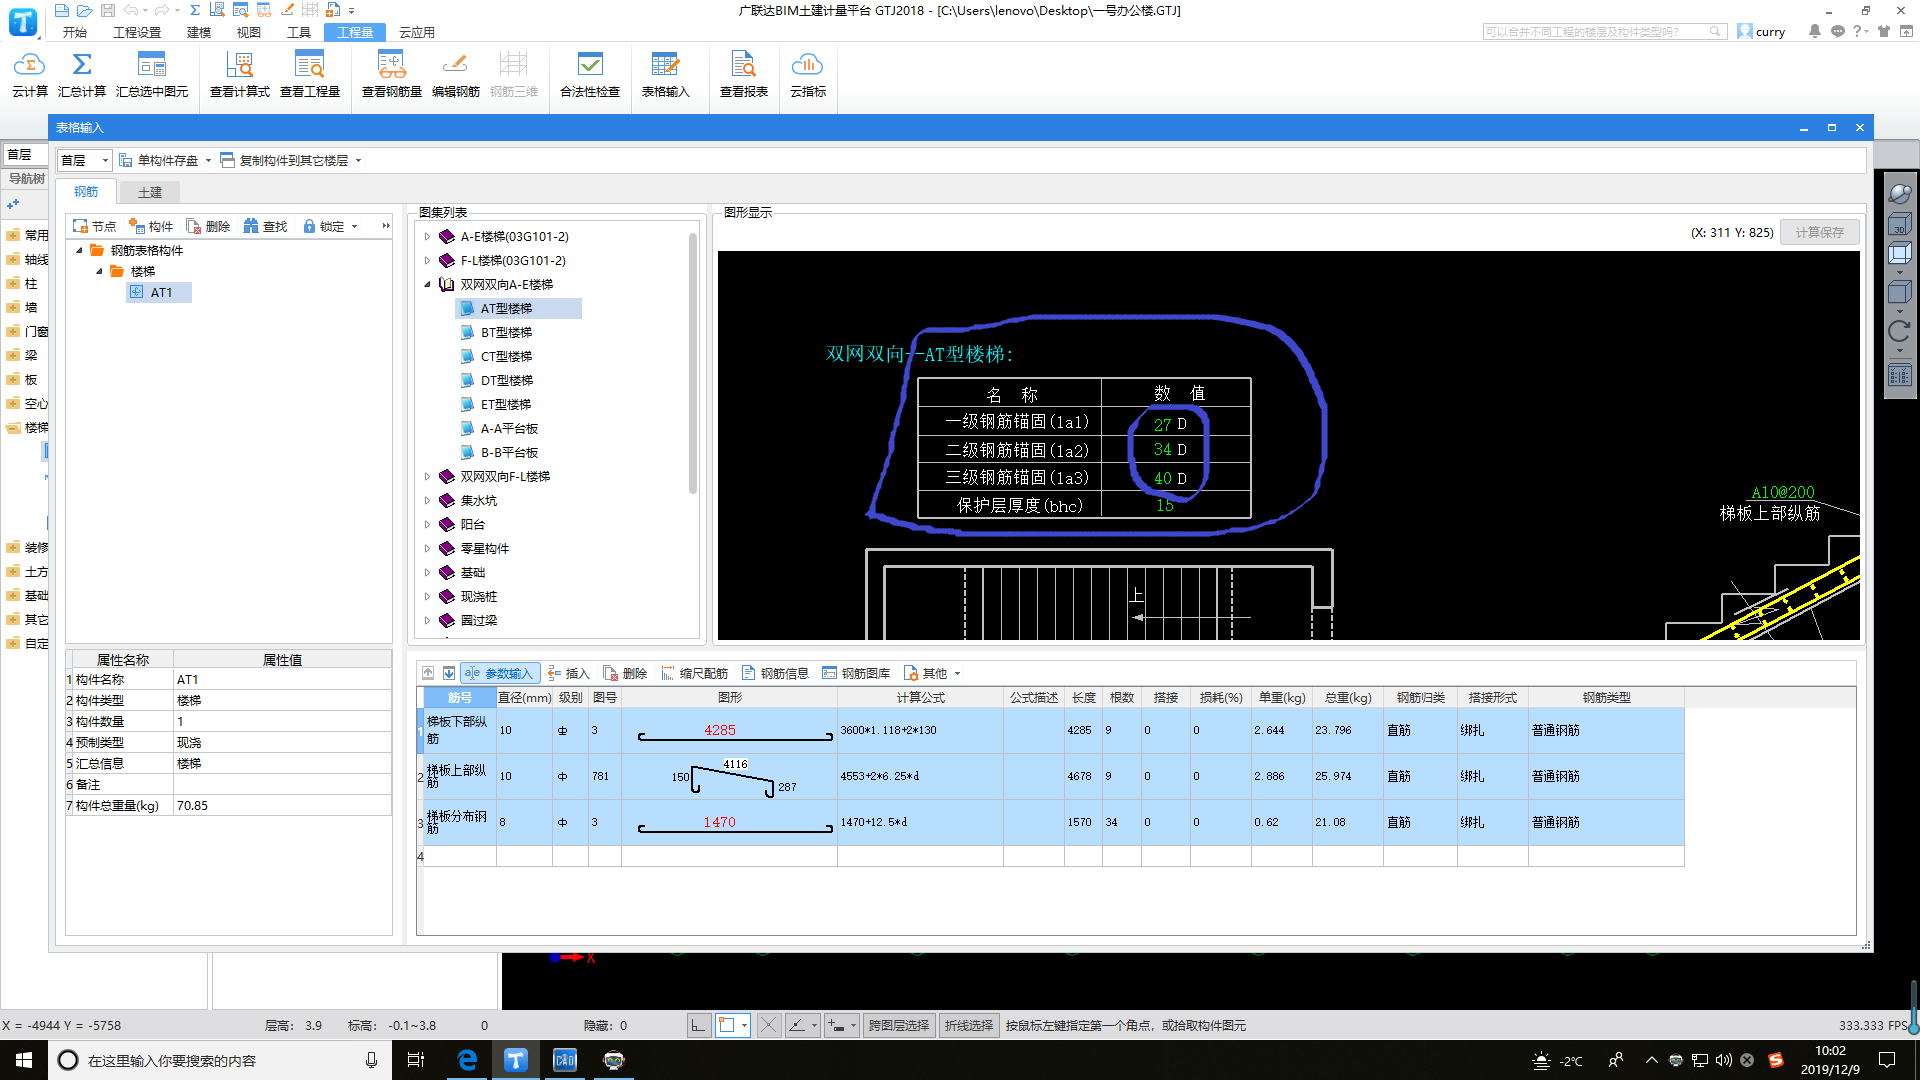Screen dimensions: 1920x1080
Task: Click 27 D anchor value in diagram
Action: (1170, 424)
